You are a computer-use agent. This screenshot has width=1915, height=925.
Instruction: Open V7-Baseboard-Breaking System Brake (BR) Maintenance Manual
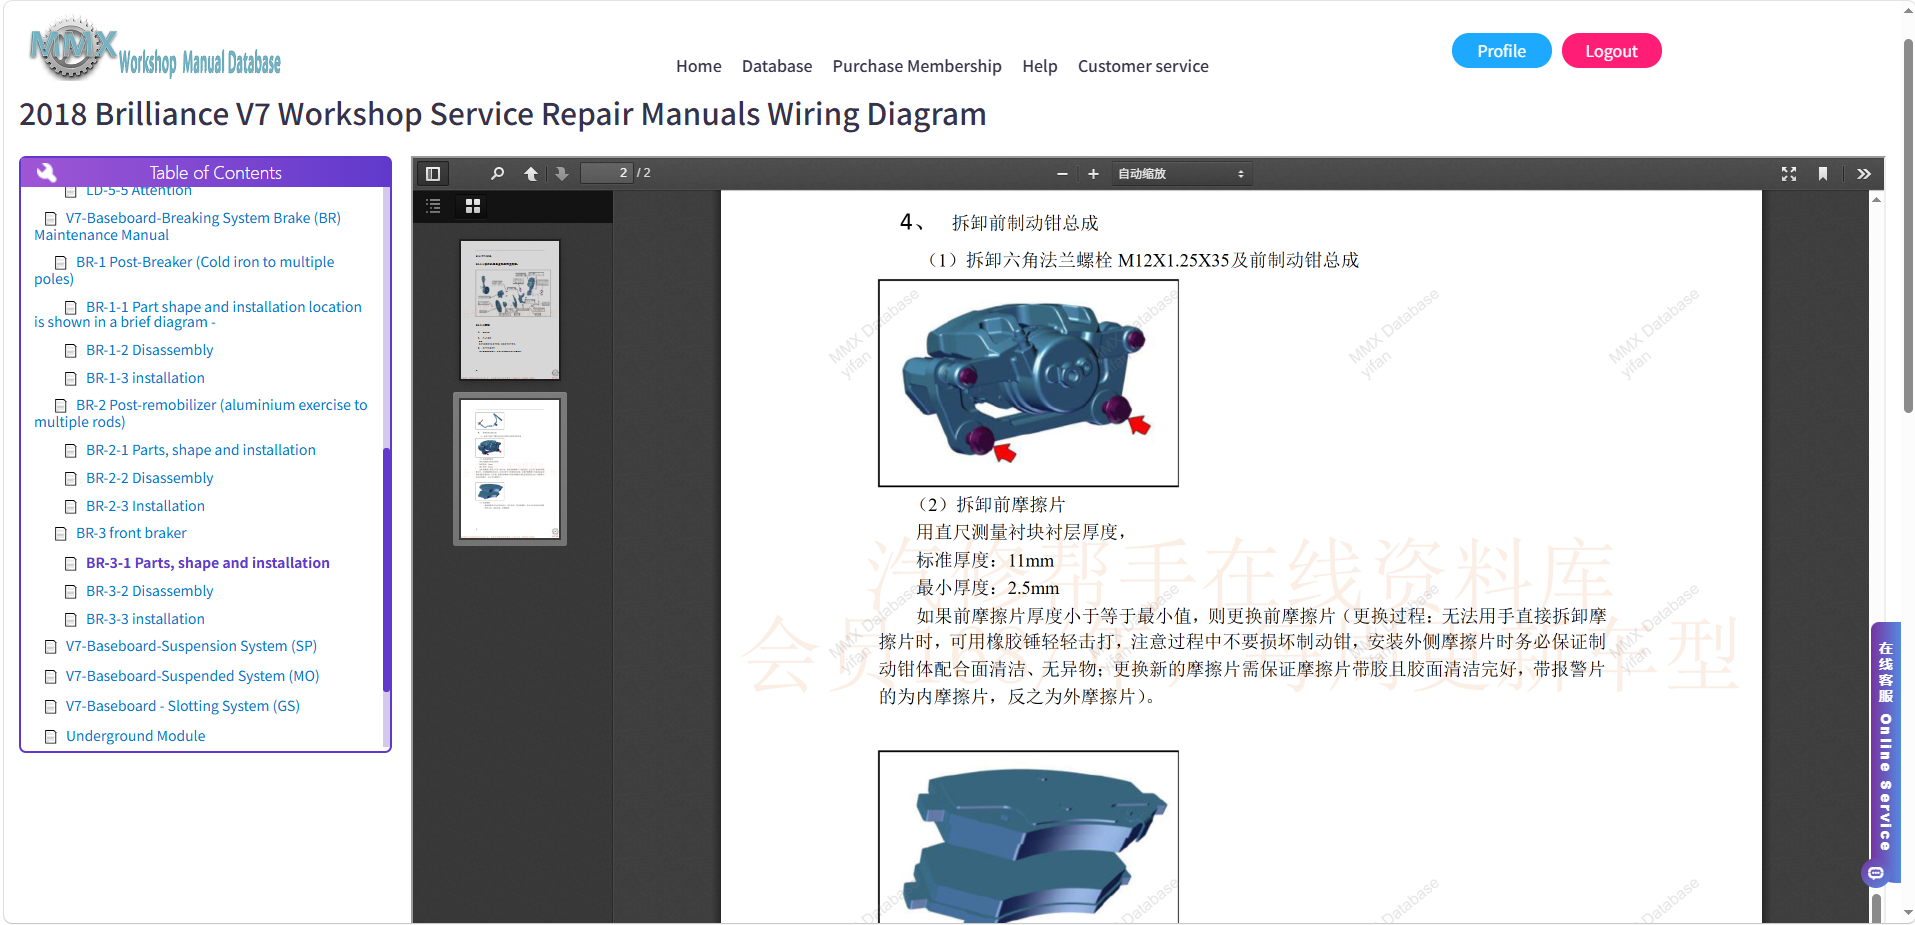[188, 226]
